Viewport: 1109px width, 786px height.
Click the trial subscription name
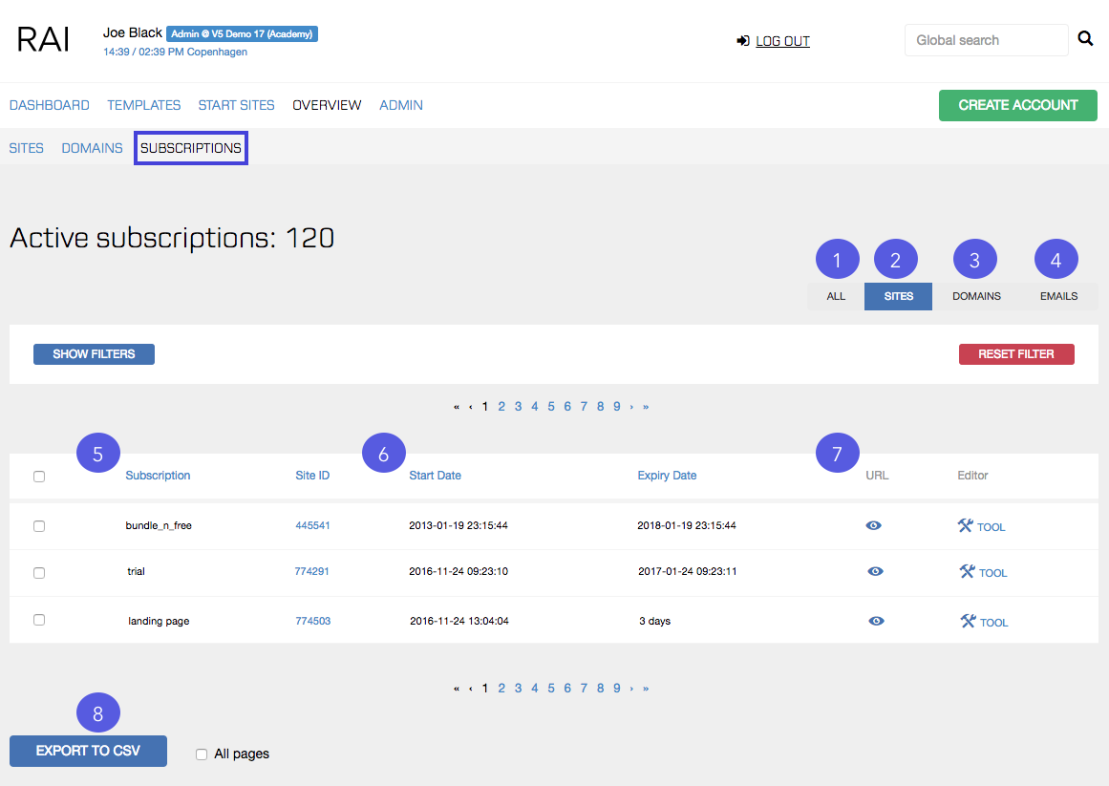(x=136, y=572)
